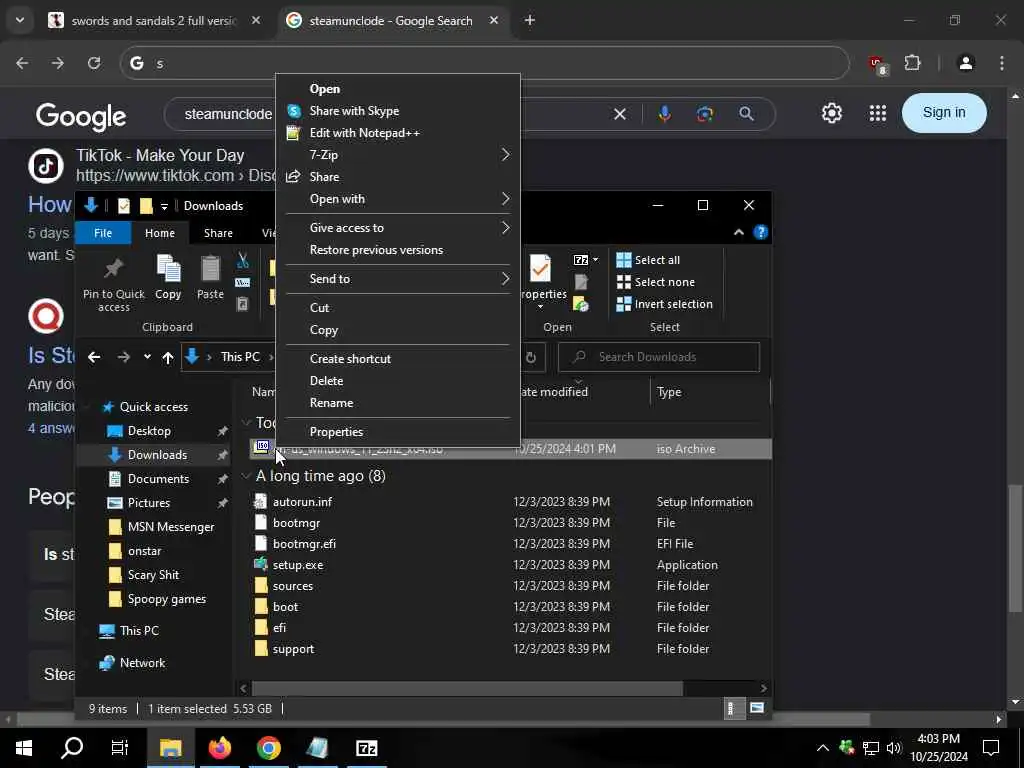The image size is (1024, 768).
Task: Select Edit with Notepad++
Action: coord(364,133)
